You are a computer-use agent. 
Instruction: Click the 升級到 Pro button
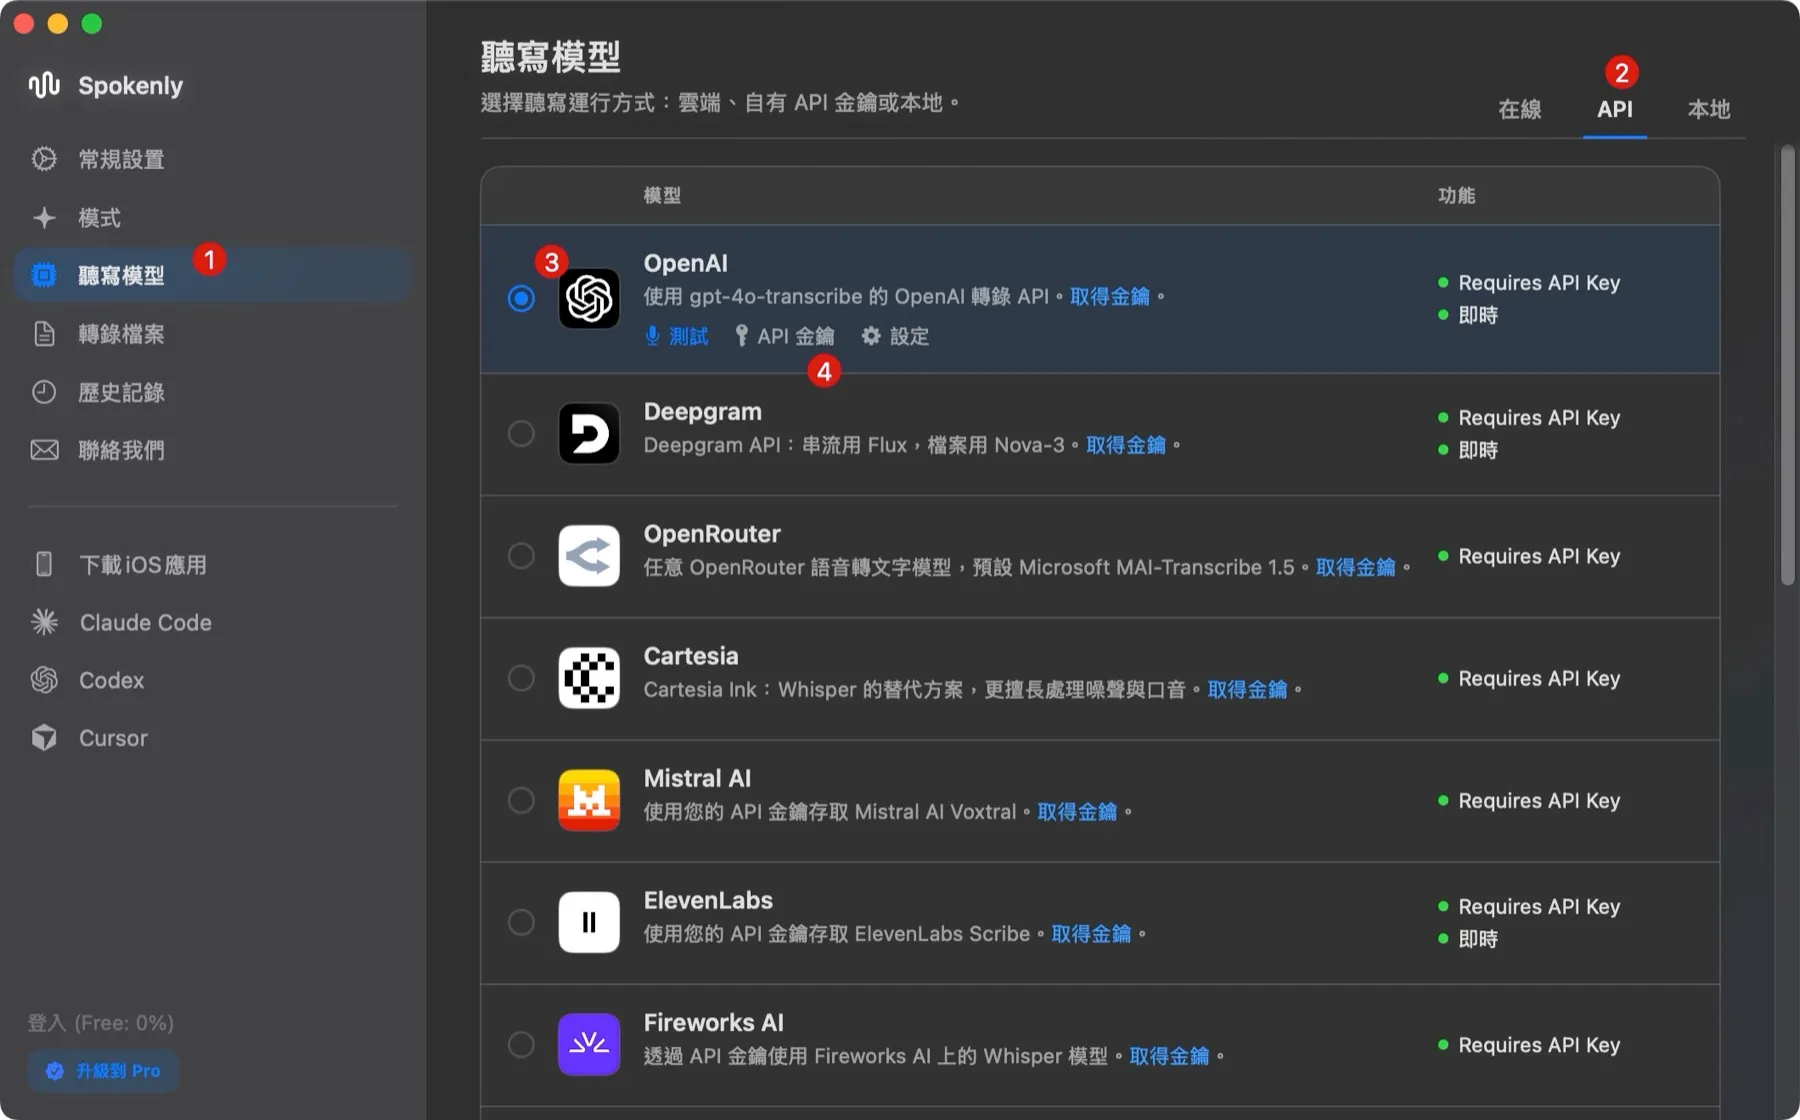(103, 1071)
